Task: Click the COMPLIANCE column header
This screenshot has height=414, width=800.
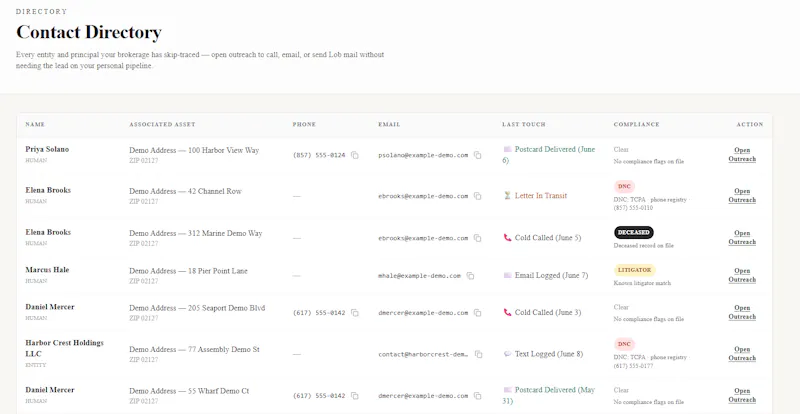Action: pos(636,125)
